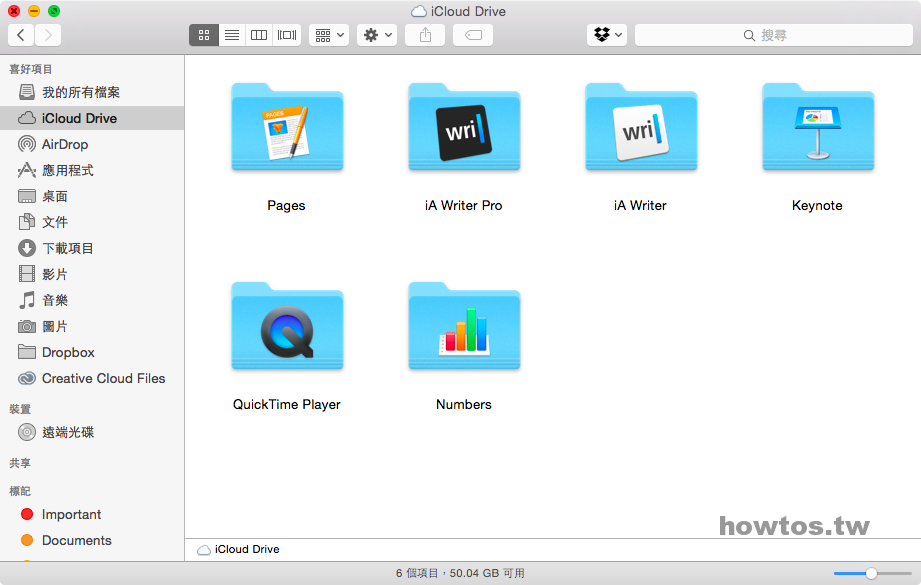The image size is (921, 585).
Task: Select the iA Writer Pro folder icon
Action: pos(464,127)
